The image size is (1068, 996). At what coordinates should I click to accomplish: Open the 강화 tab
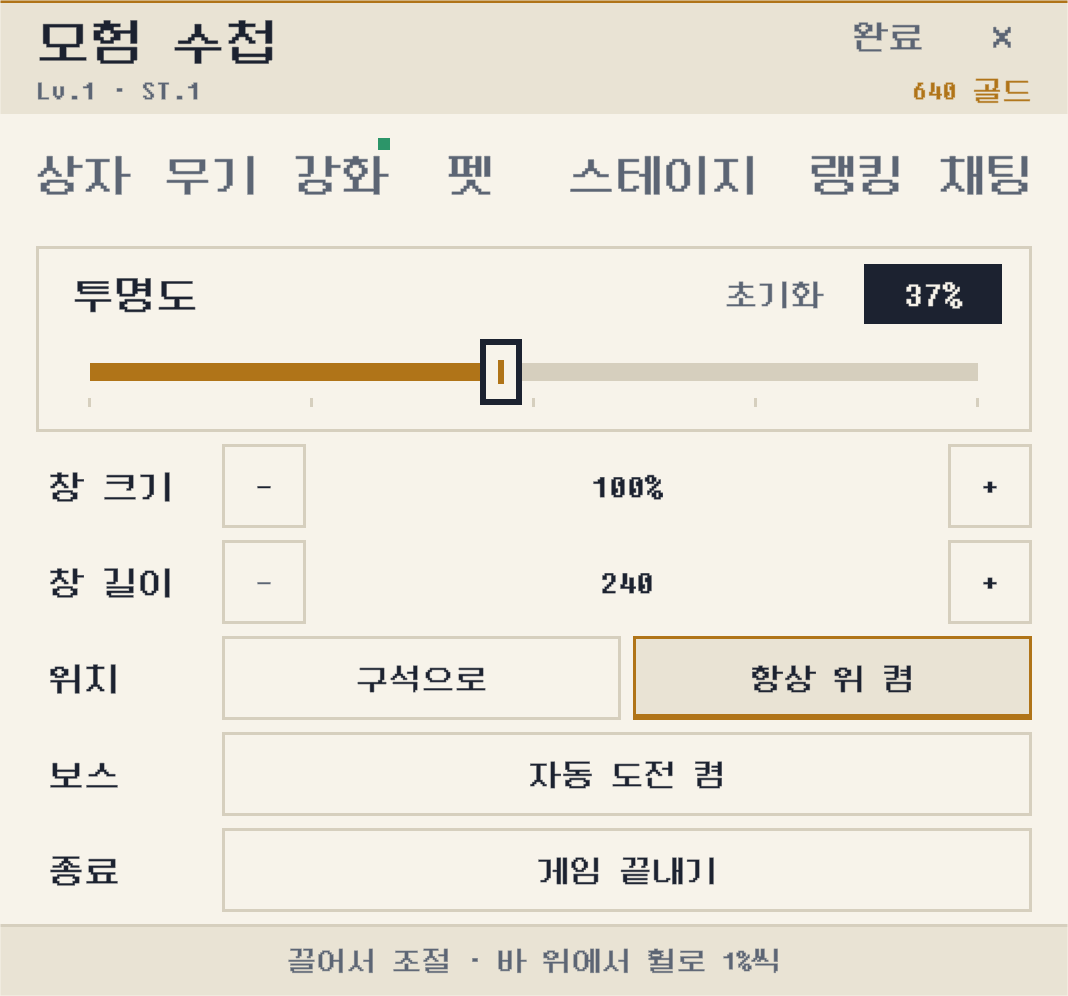(x=341, y=175)
